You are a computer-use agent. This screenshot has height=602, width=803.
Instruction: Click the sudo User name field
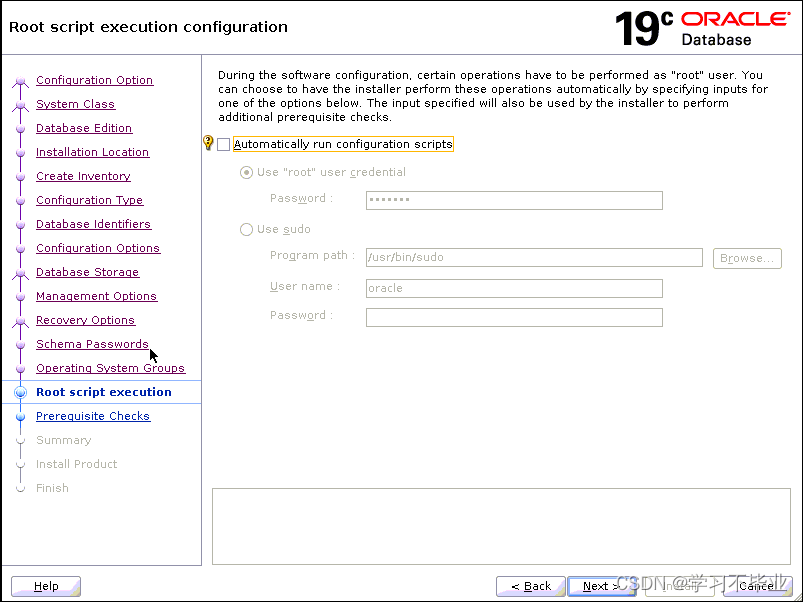click(x=514, y=287)
